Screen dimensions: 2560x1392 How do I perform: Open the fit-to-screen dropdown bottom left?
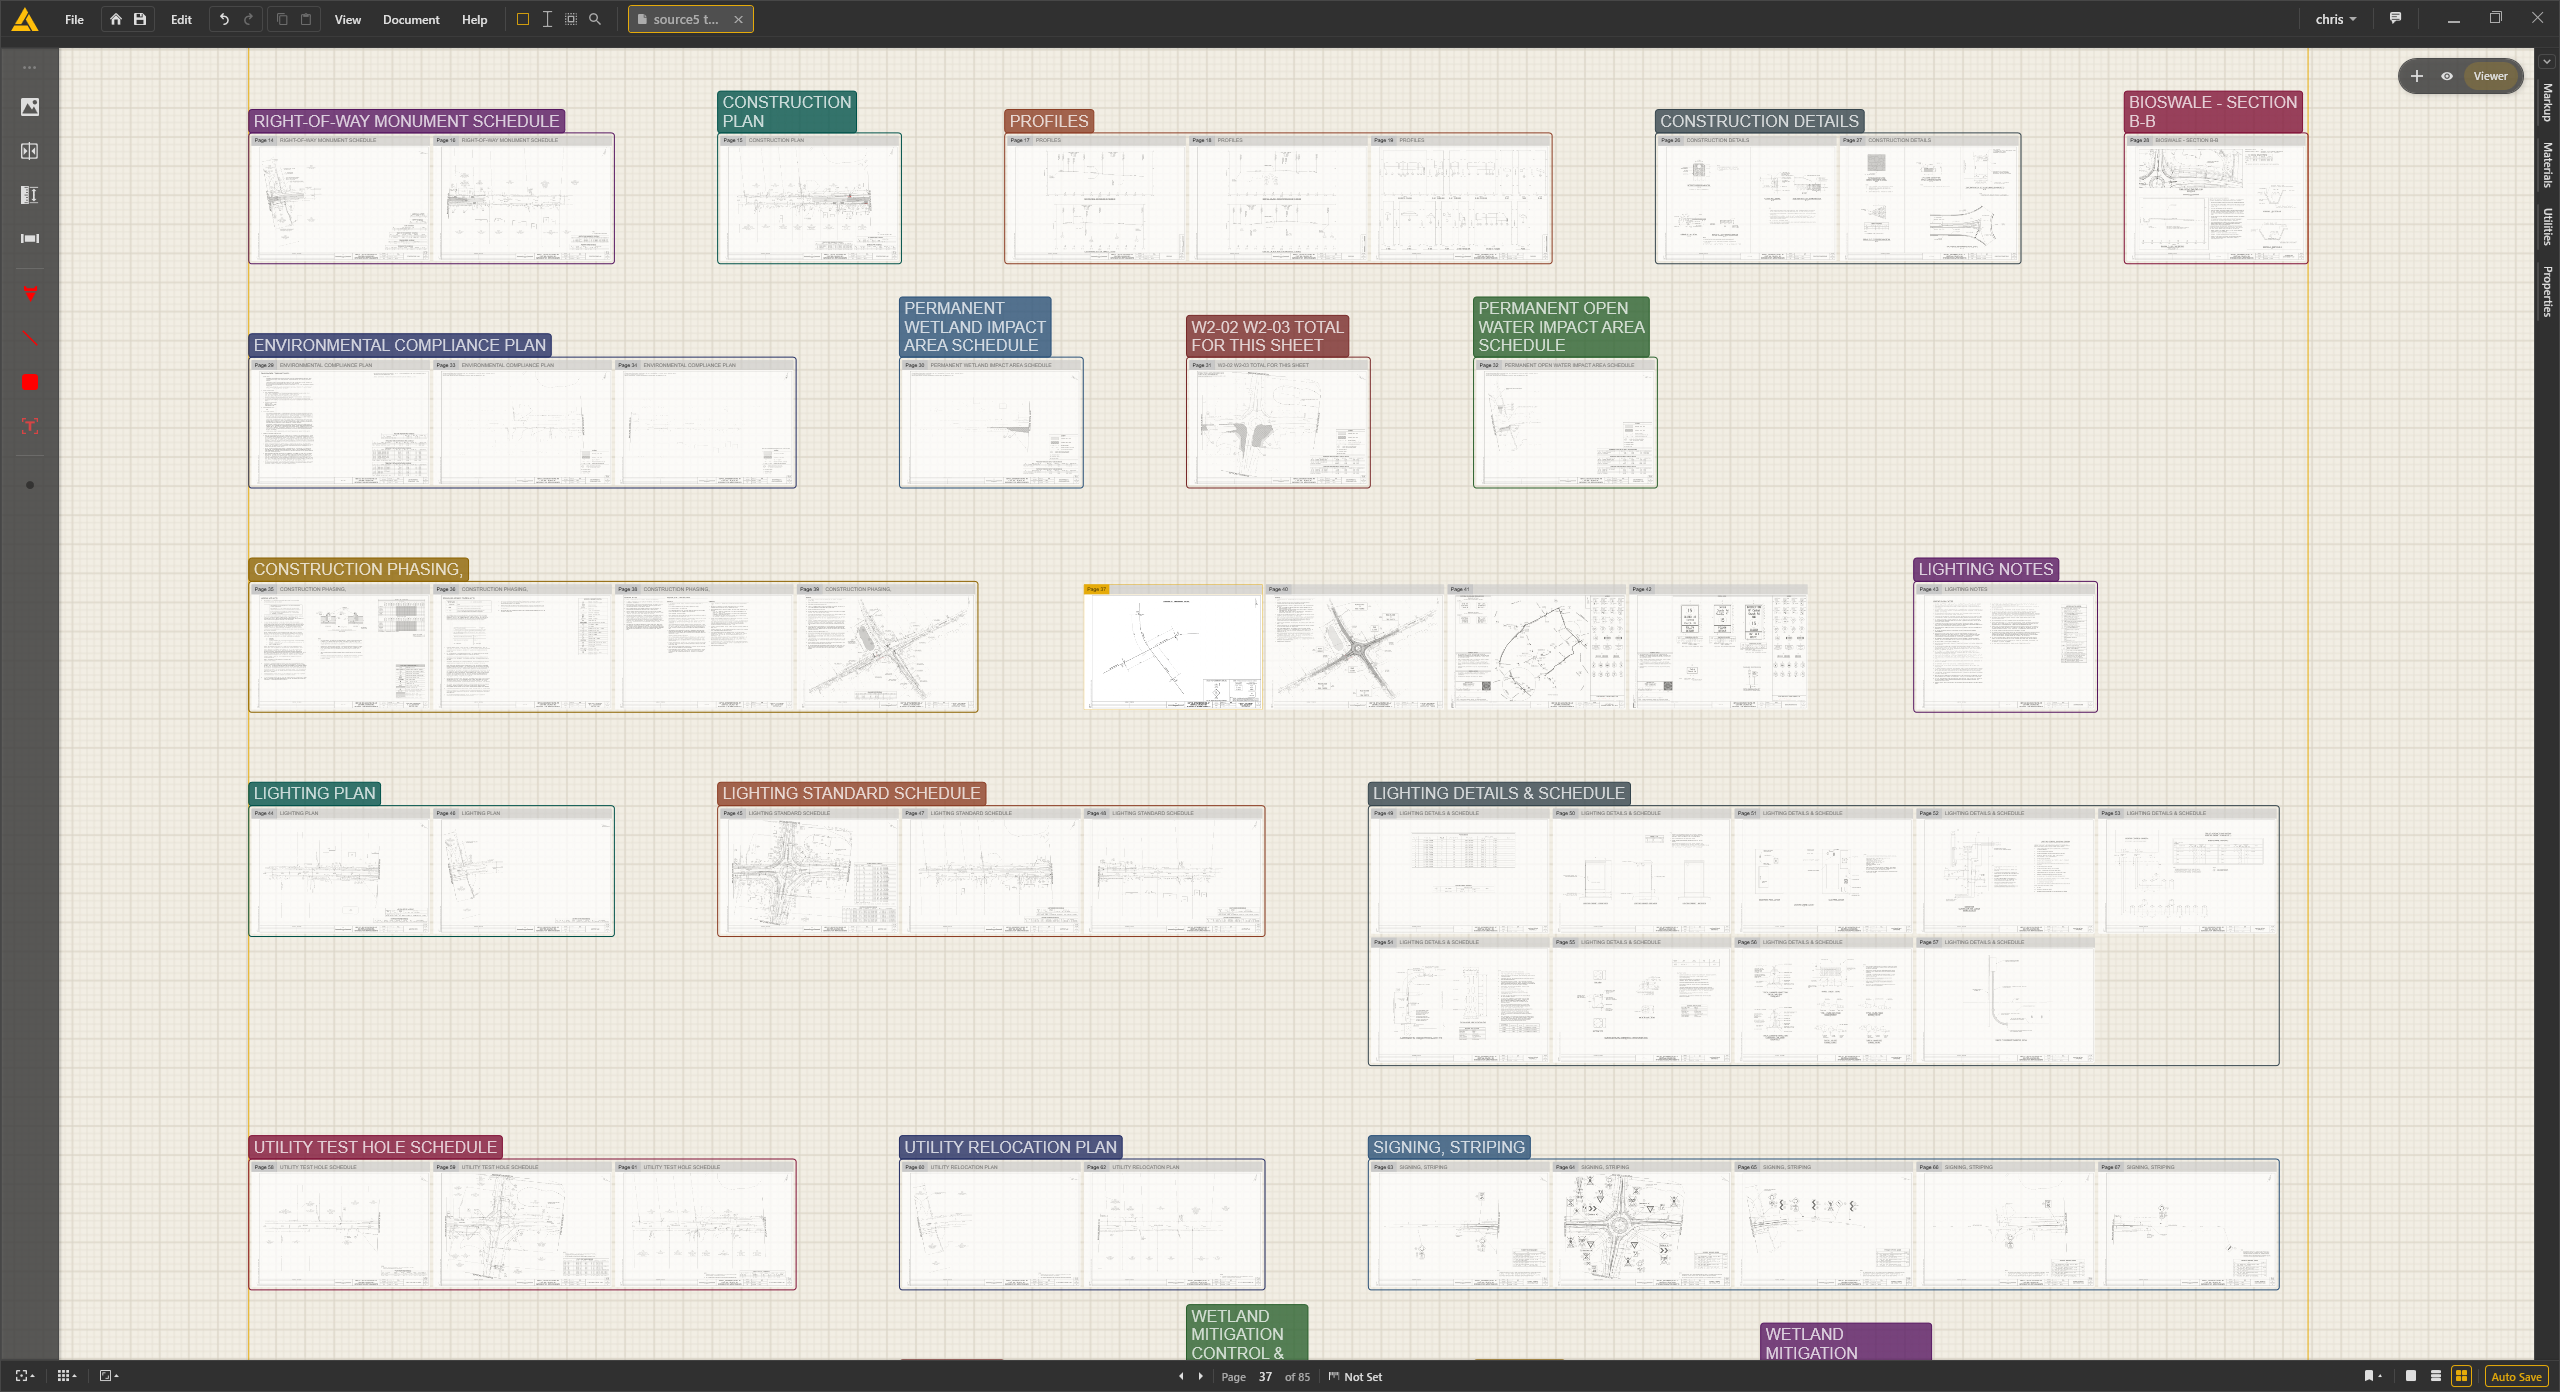[25, 1377]
